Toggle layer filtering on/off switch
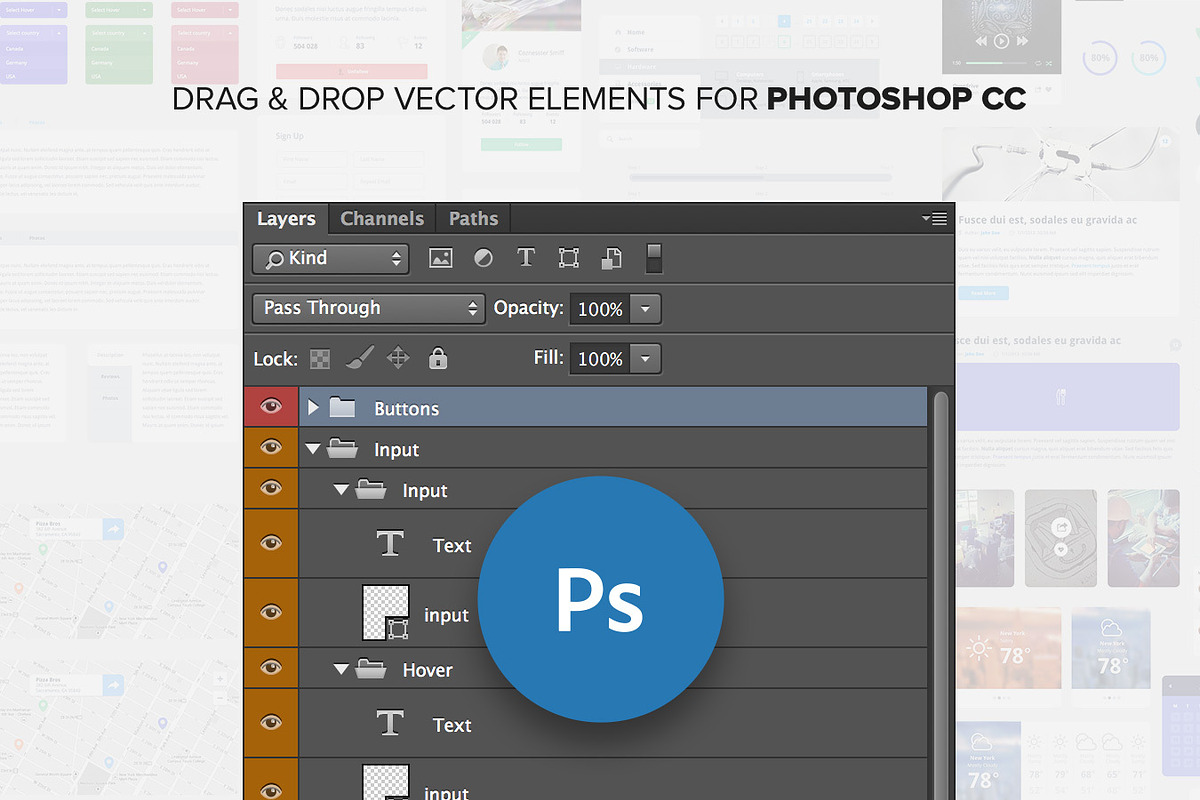 tap(654, 258)
